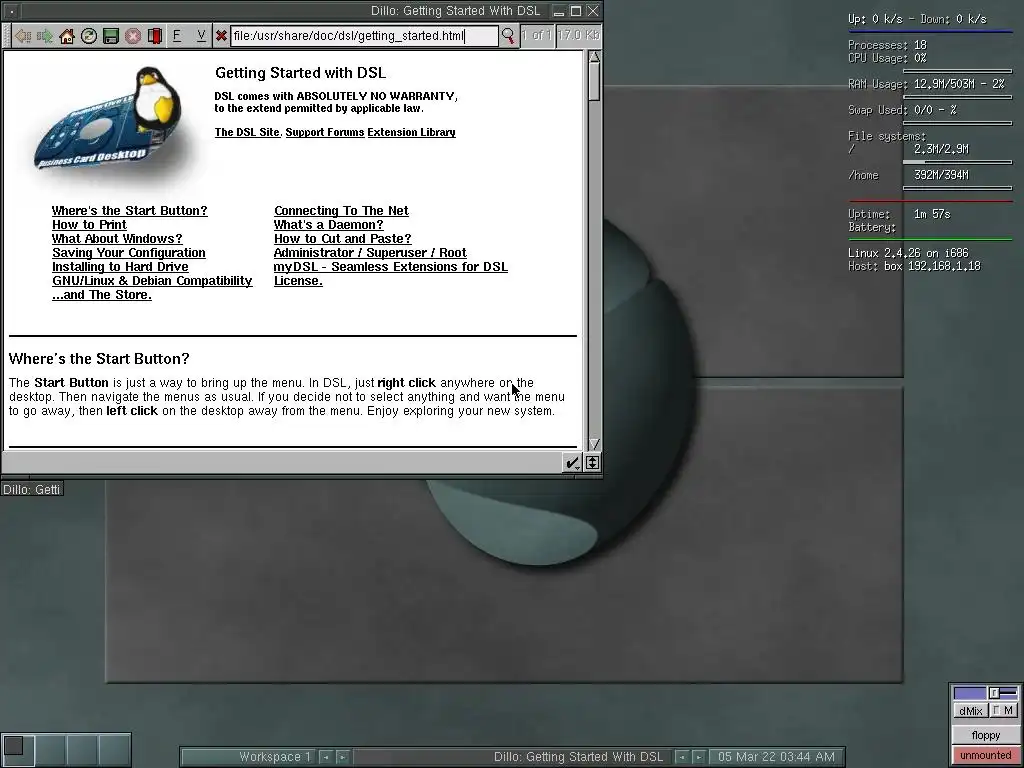Open How to Cut and Paste? link
1024x768 pixels.
pos(343,238)
